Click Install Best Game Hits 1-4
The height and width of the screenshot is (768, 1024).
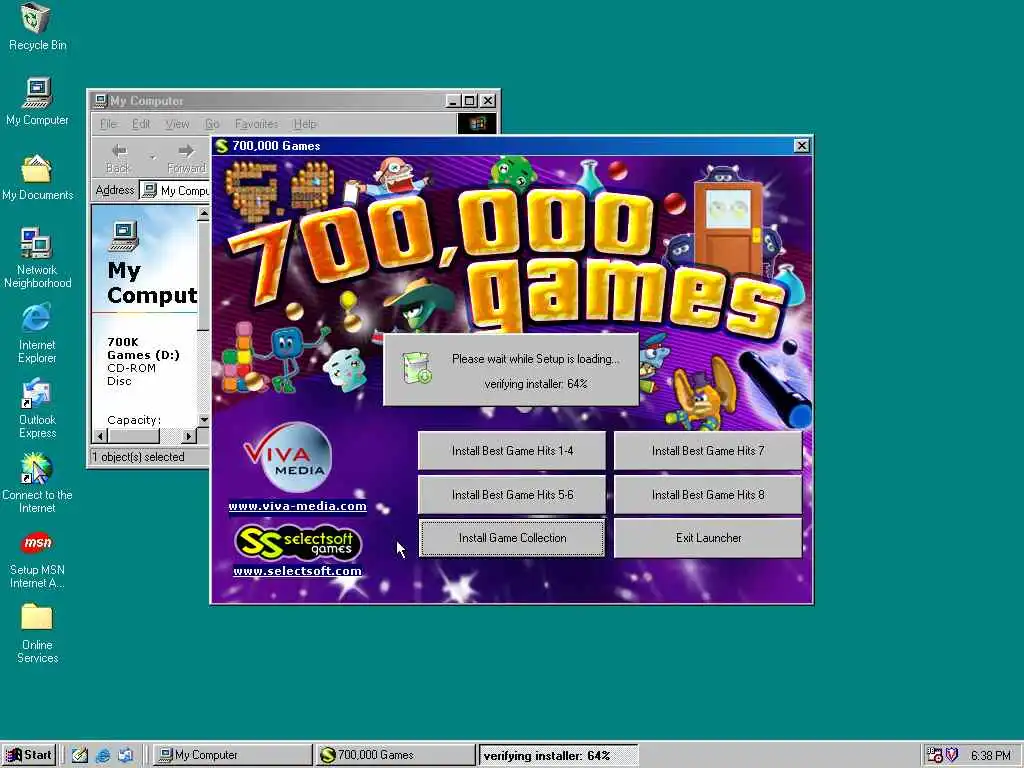[512, 451]
